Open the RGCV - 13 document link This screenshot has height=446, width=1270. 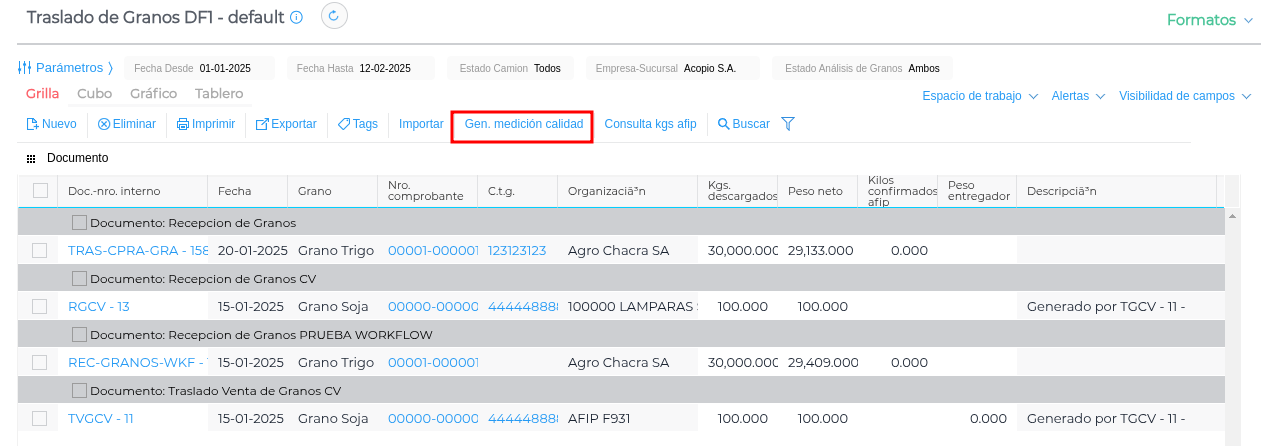tap(99, 307)
